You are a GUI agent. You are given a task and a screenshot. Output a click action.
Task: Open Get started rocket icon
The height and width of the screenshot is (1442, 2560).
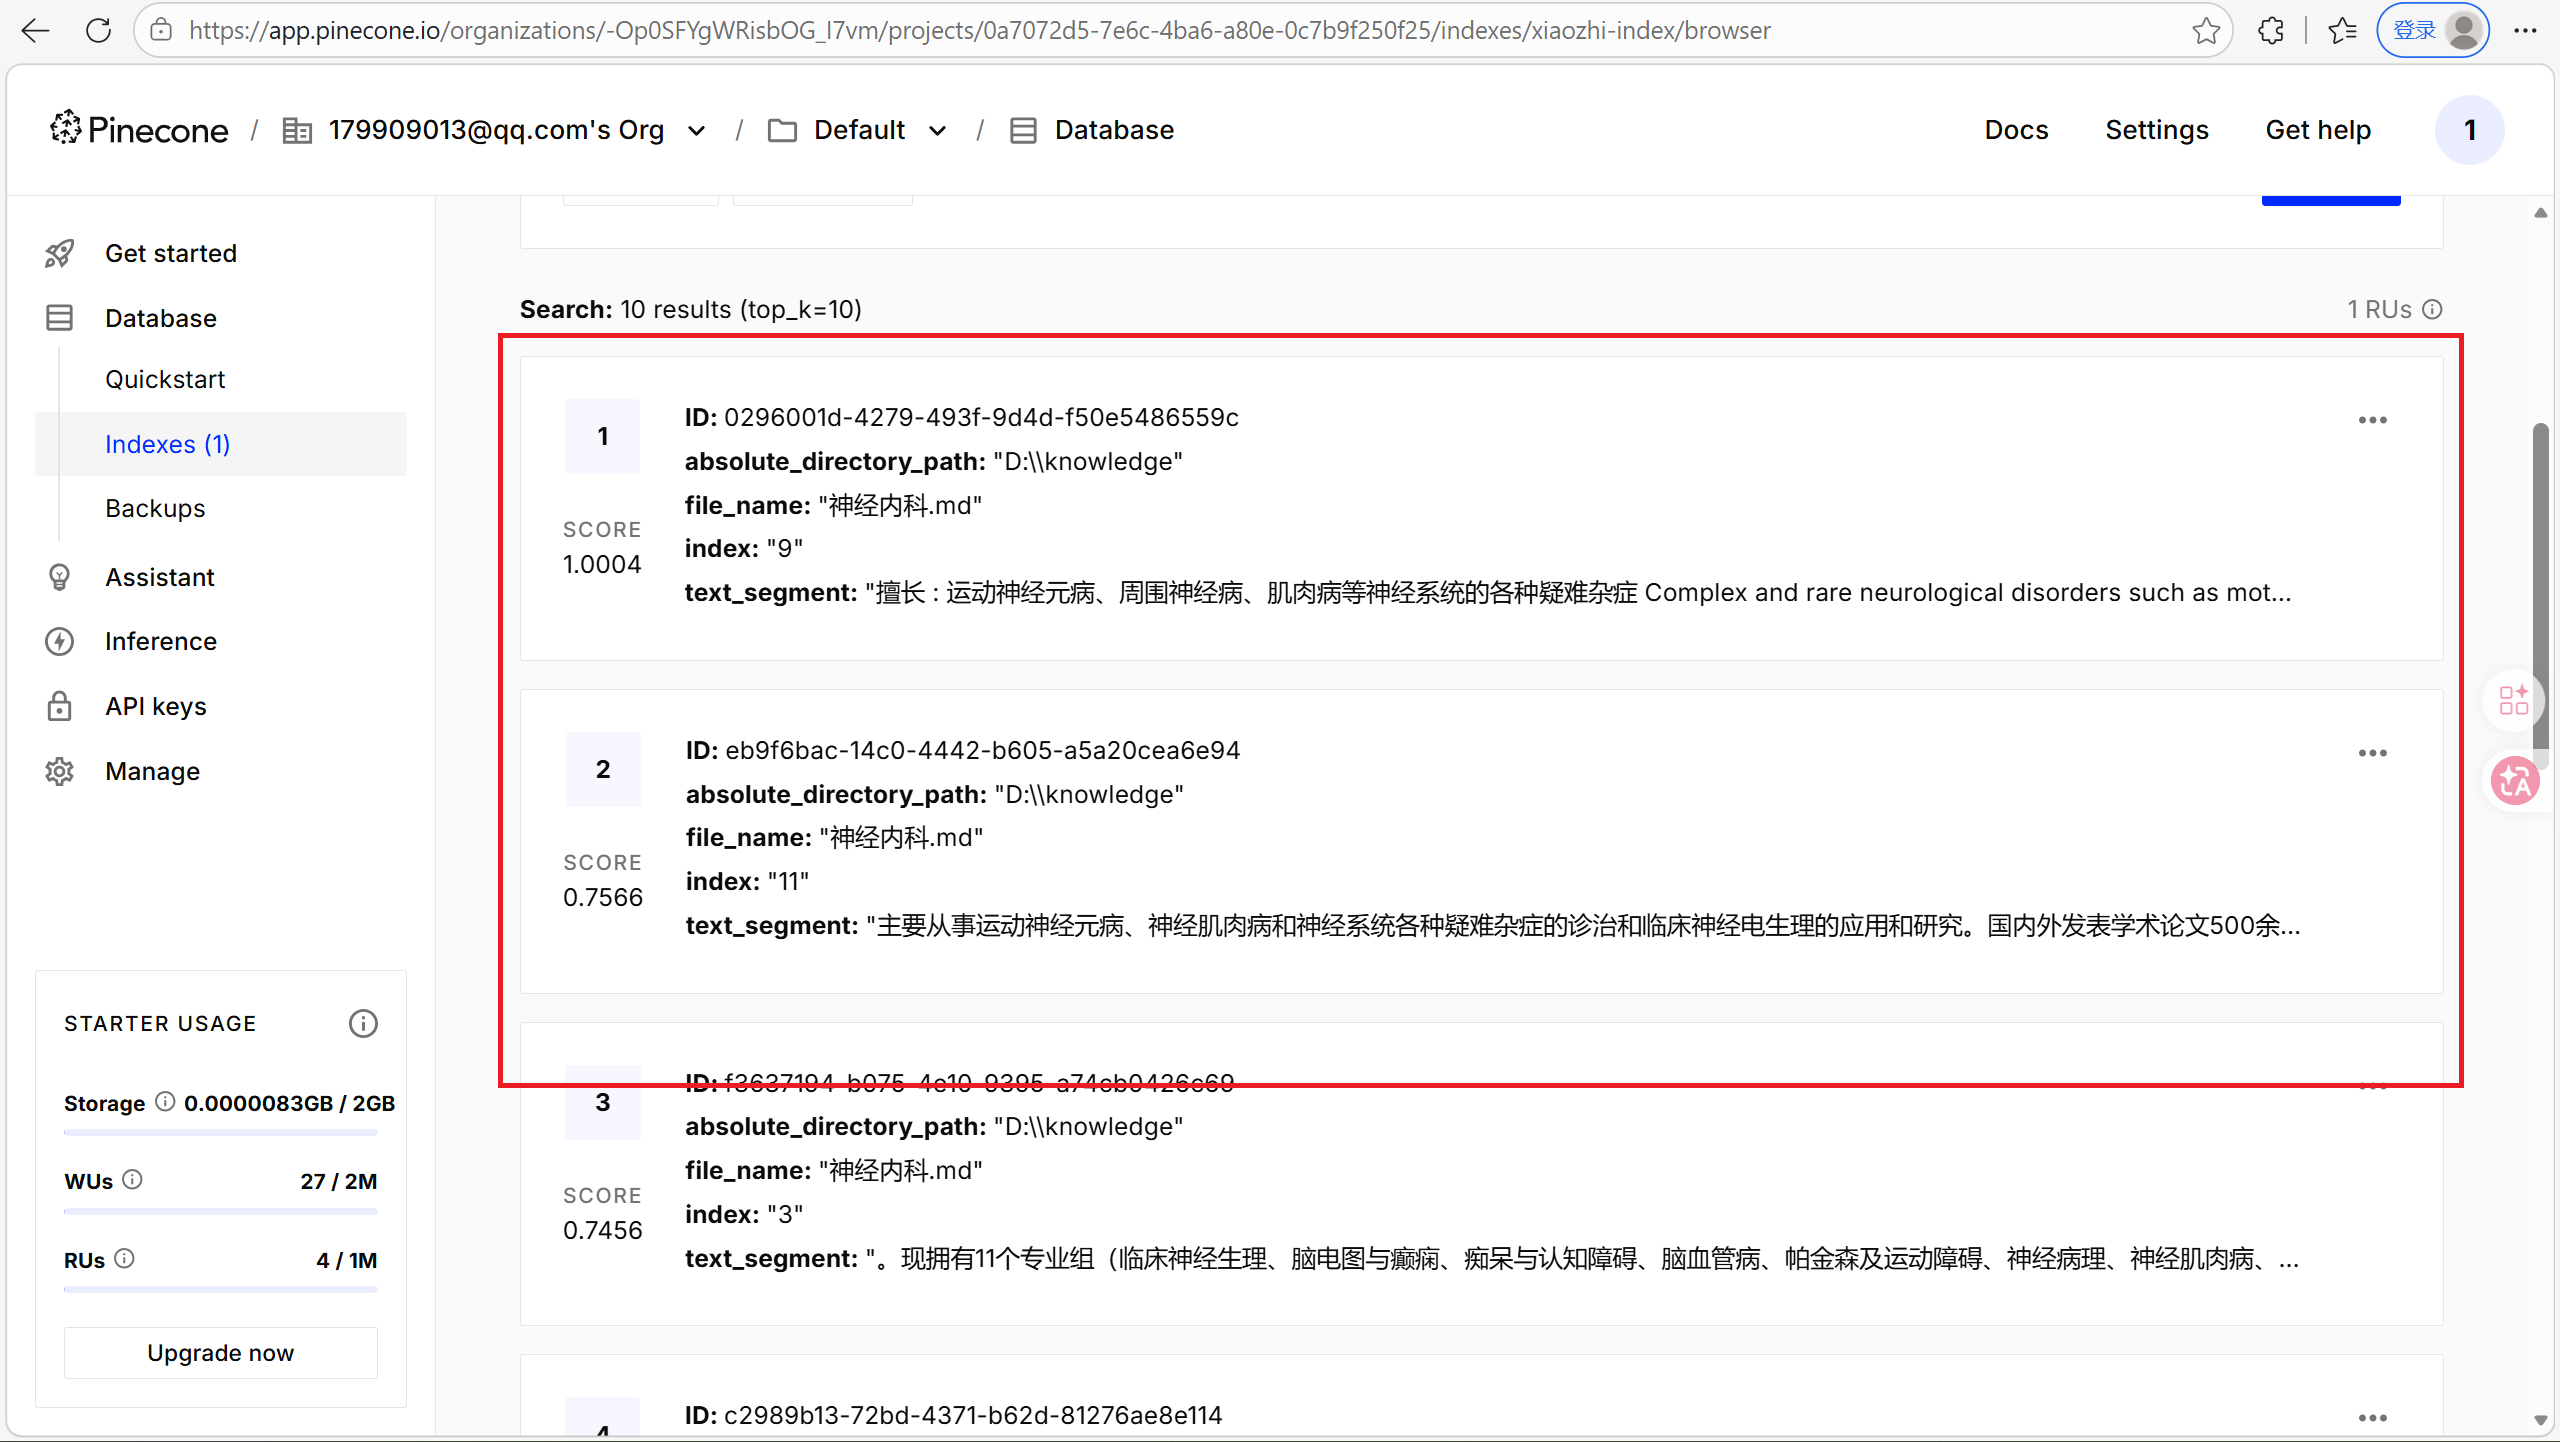point(59,254)
